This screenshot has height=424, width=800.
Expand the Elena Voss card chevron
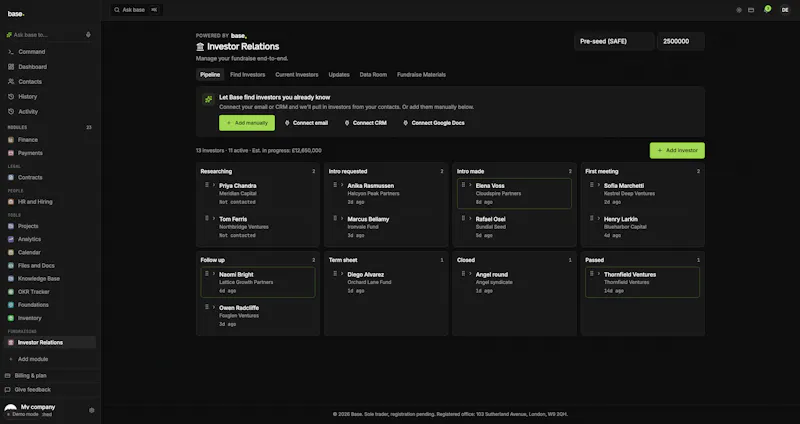pyautogui.click(x=470, y=185)
